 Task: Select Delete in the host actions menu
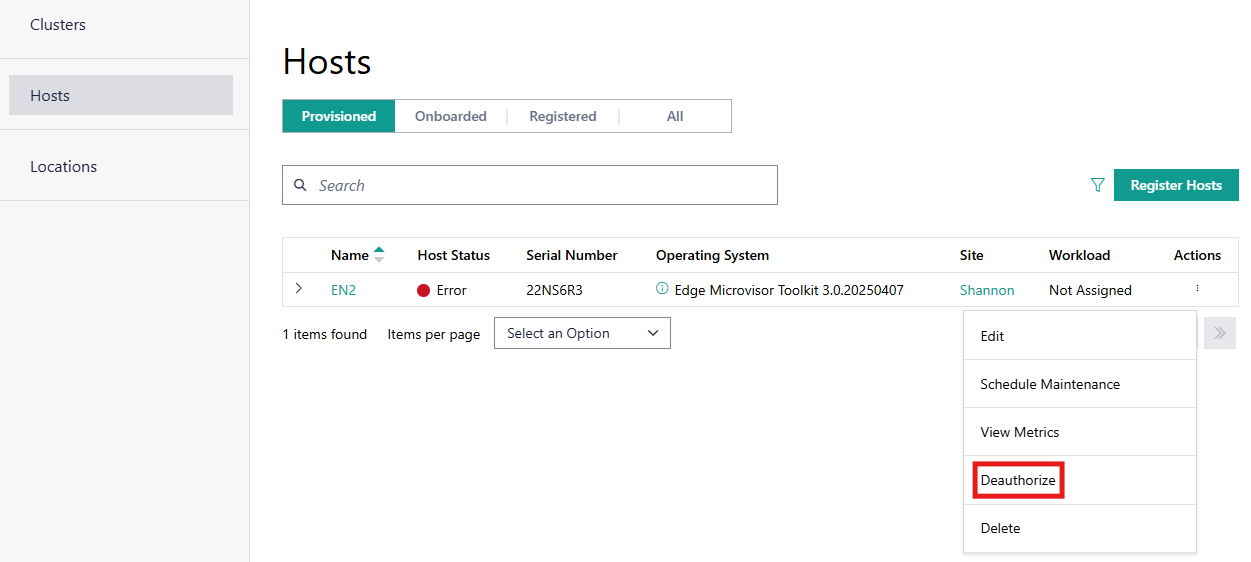tap(1000, 528)
